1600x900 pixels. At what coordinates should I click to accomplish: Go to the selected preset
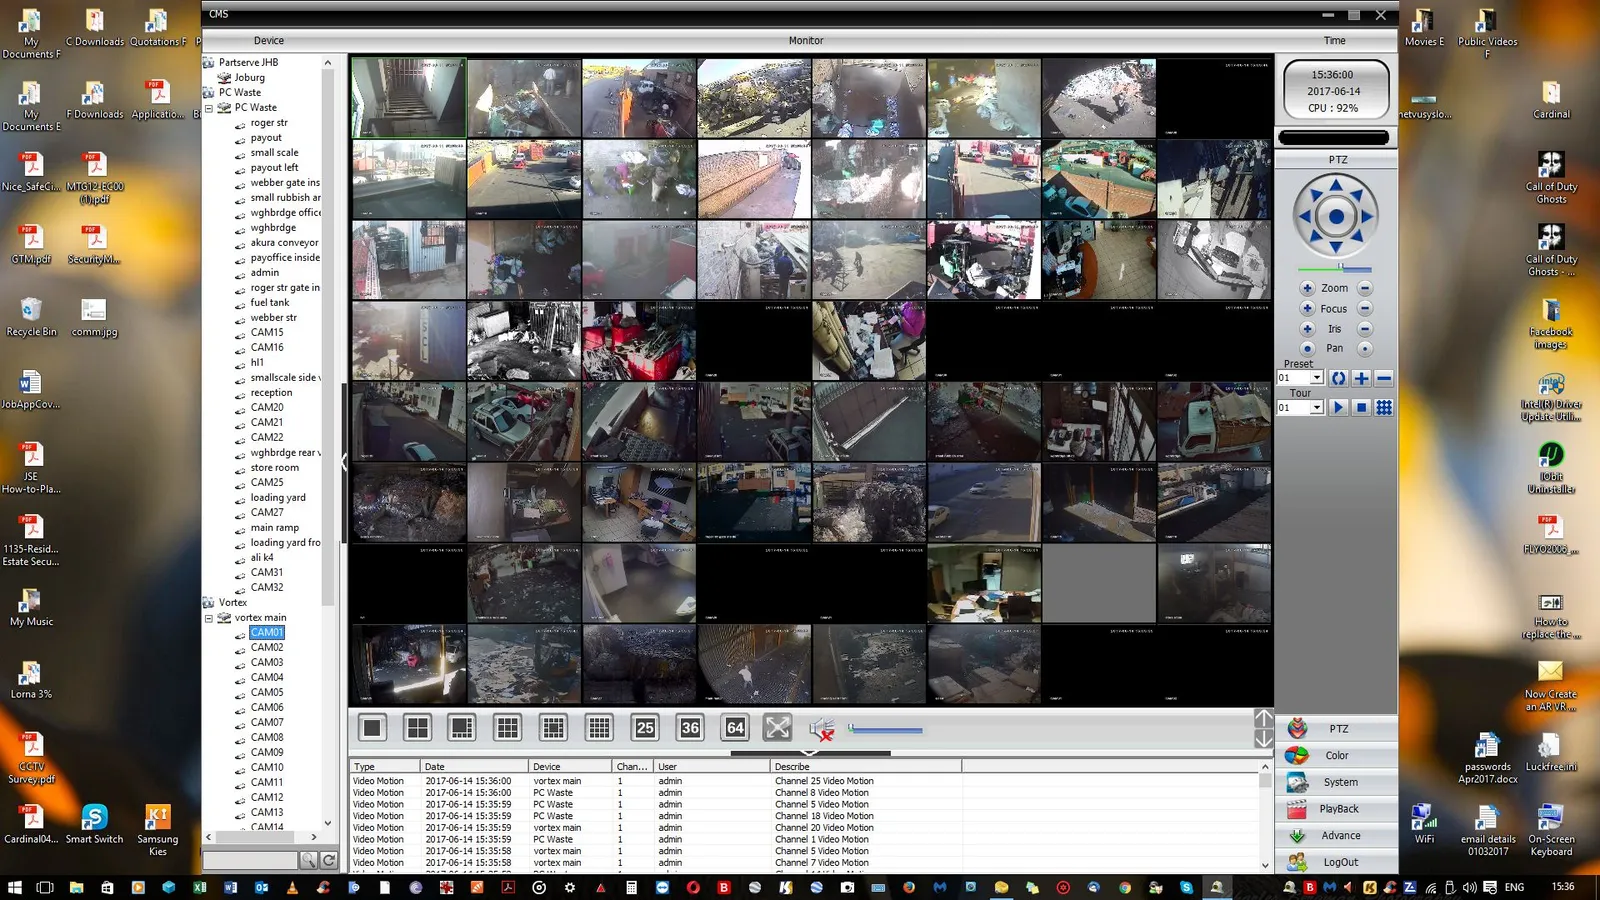[x=1338, y=378]
